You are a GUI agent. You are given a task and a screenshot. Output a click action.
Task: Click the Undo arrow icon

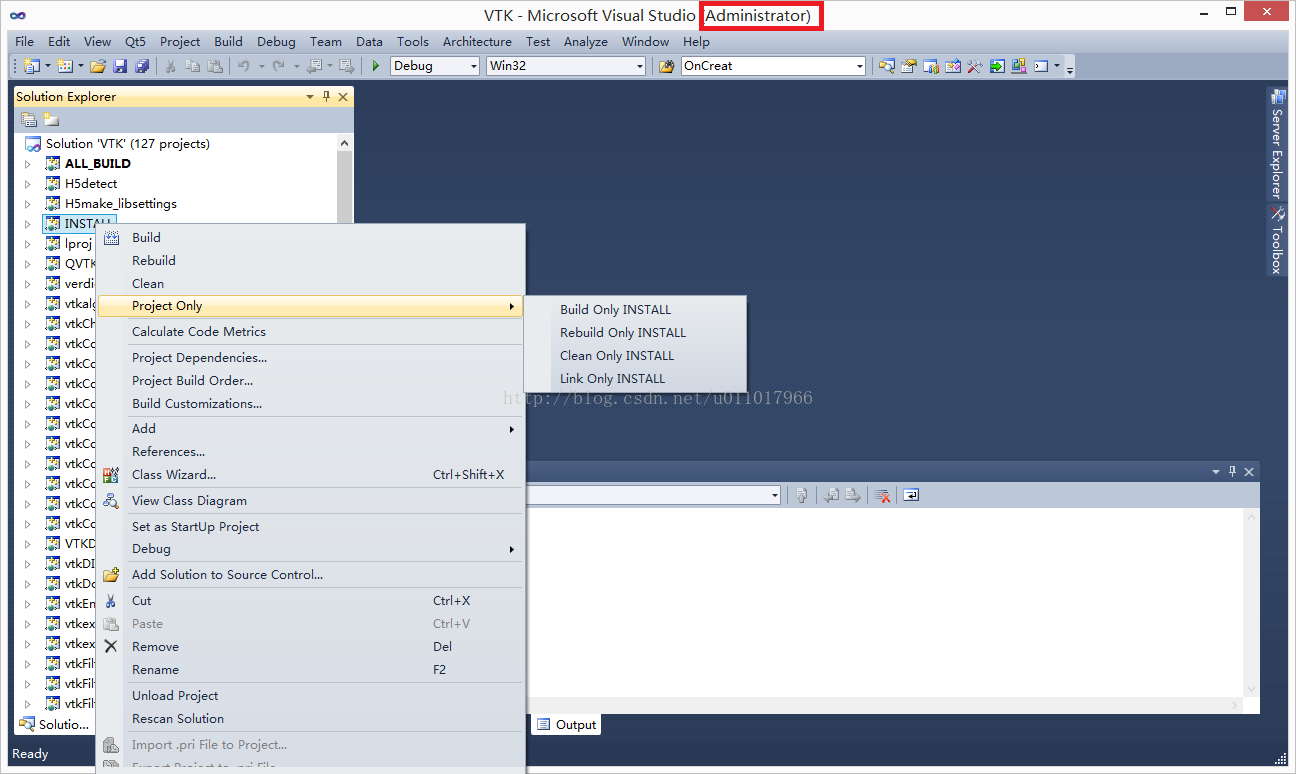[x=244, y=66]
